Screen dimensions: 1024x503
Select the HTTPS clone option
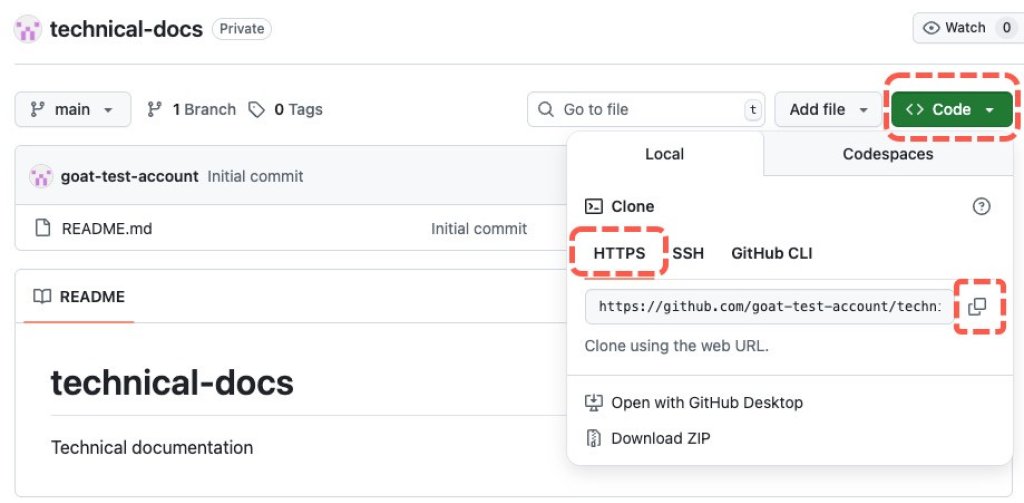(x=619, y=253)
